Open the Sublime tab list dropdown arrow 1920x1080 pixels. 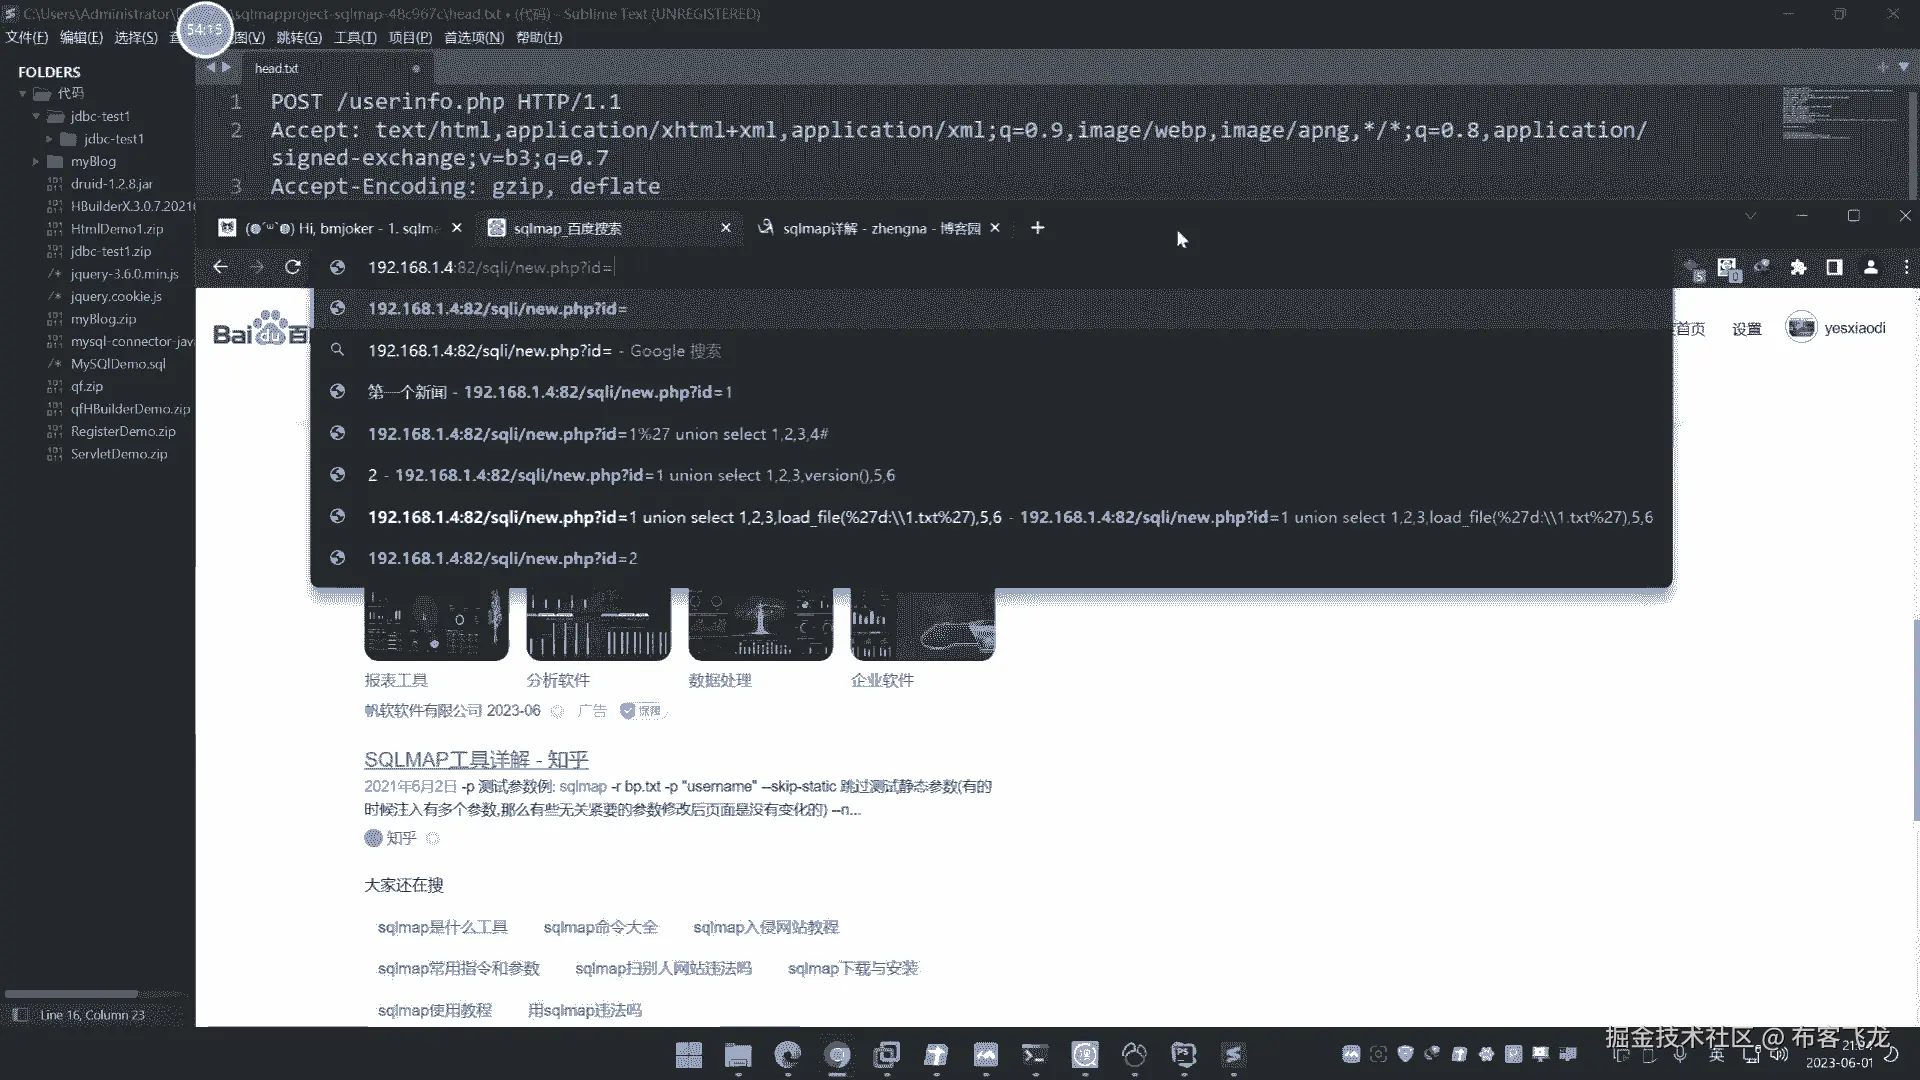[1903, 67]
